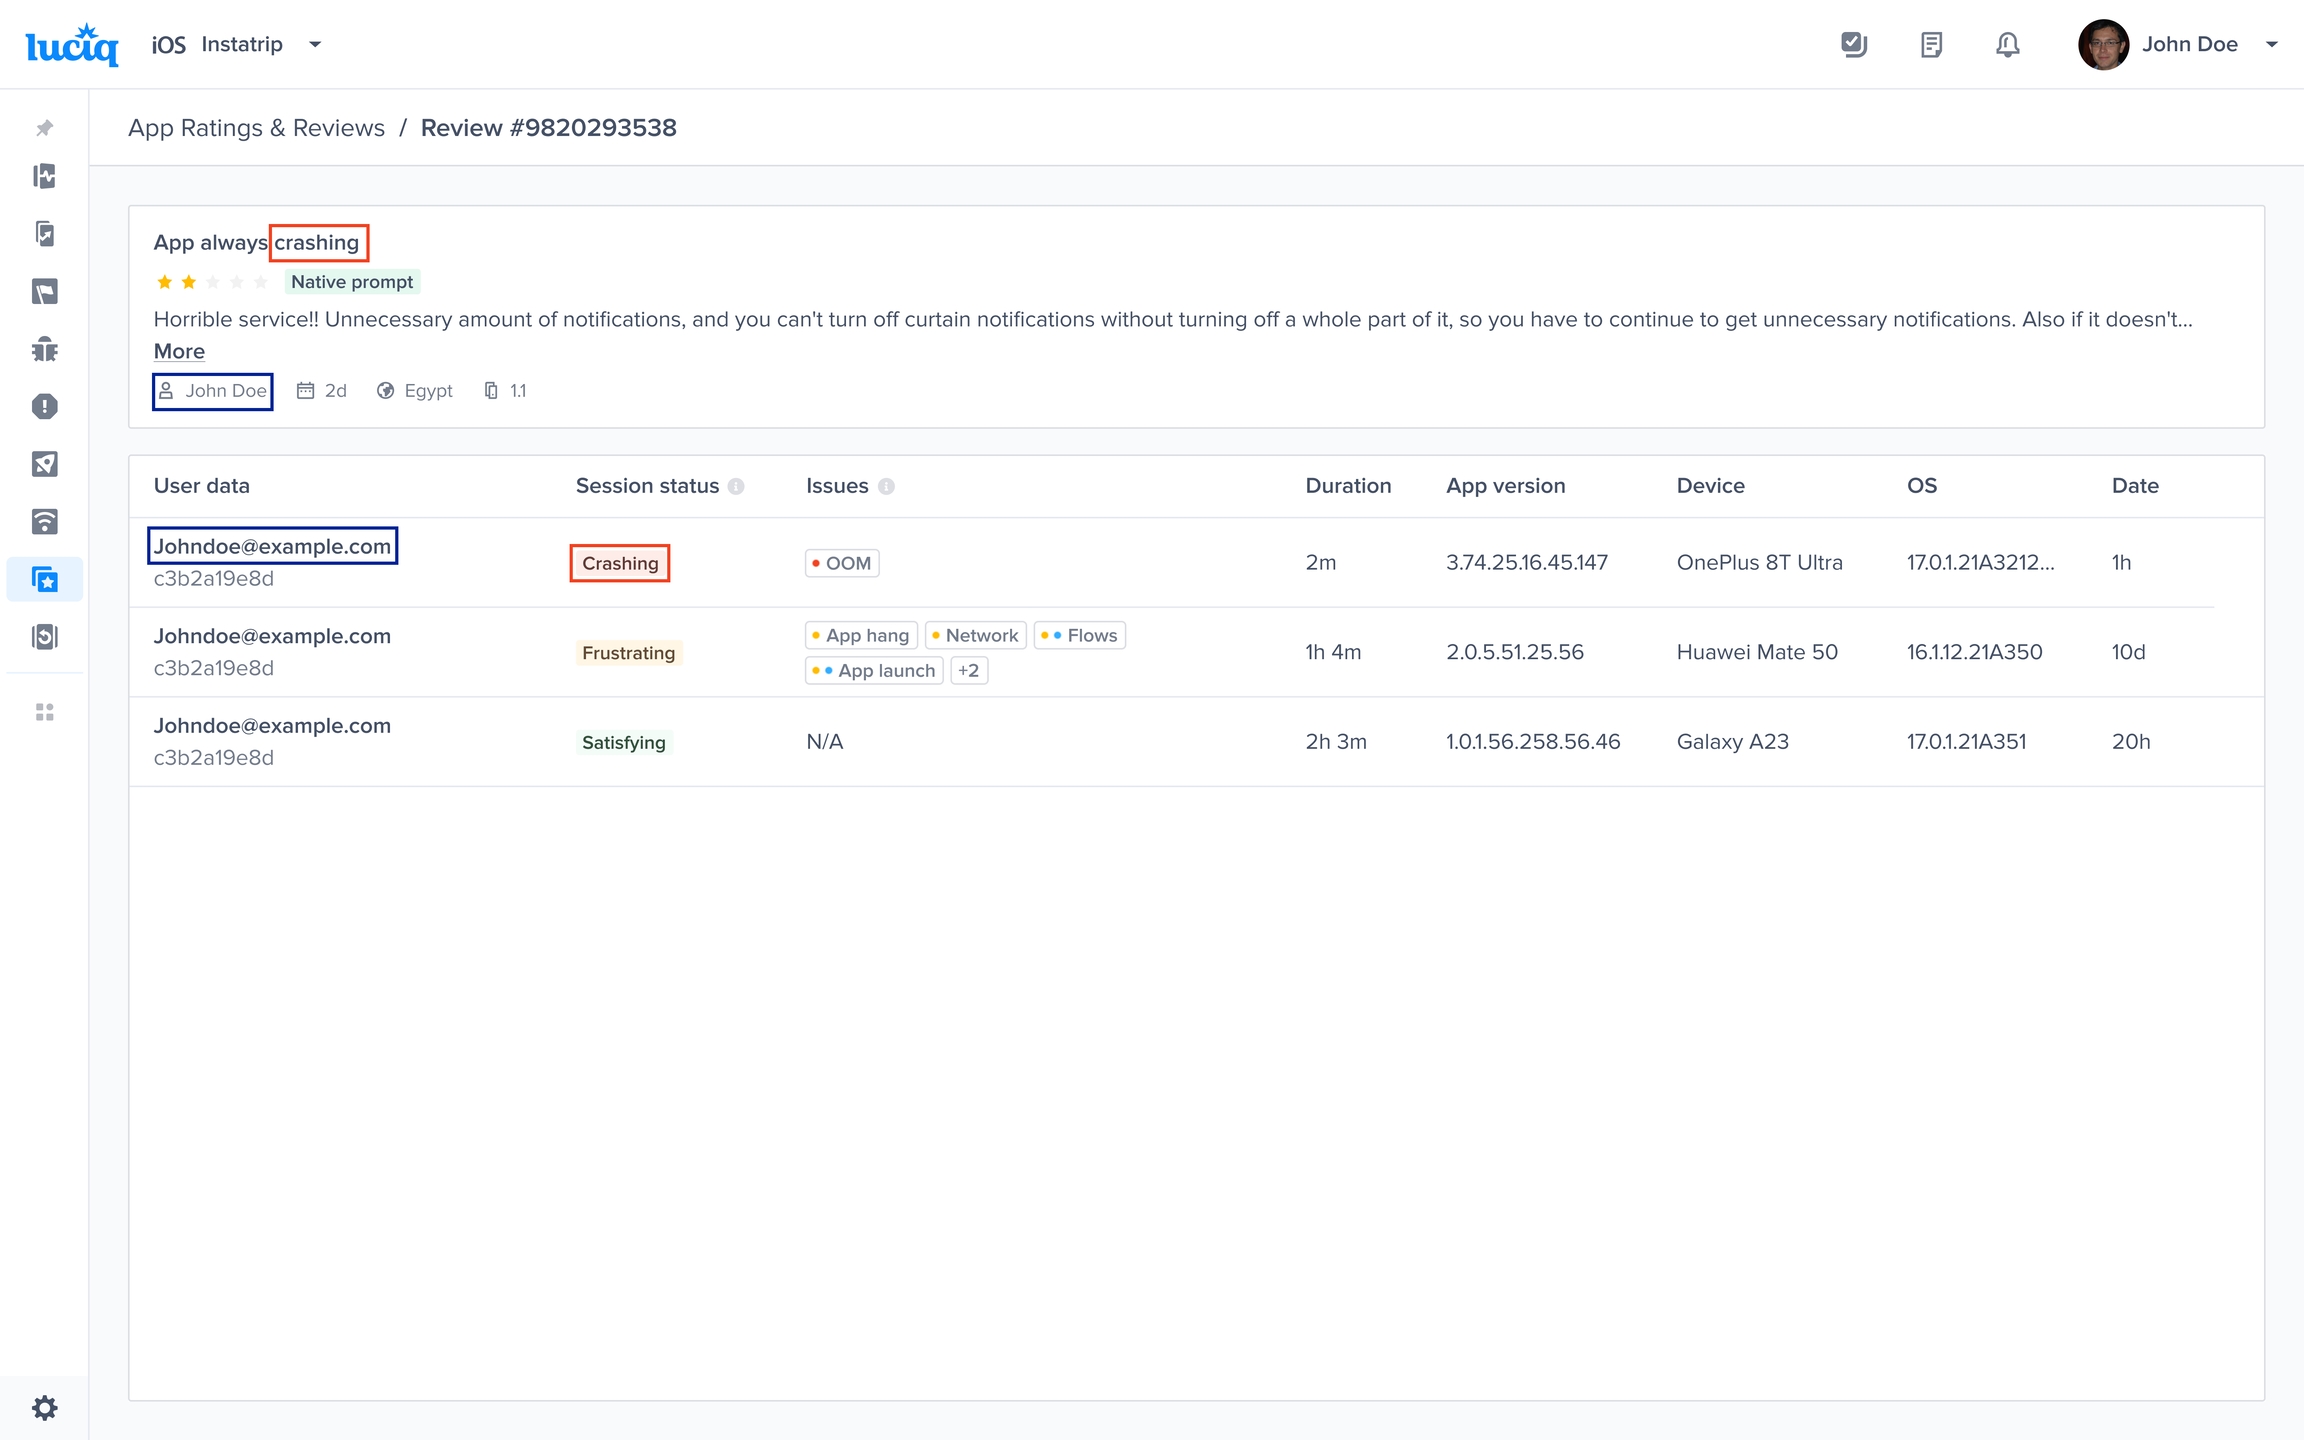2304x1440 pixels.
Task: Open the grid apps sidebar icon
Action: coord(44,712)
